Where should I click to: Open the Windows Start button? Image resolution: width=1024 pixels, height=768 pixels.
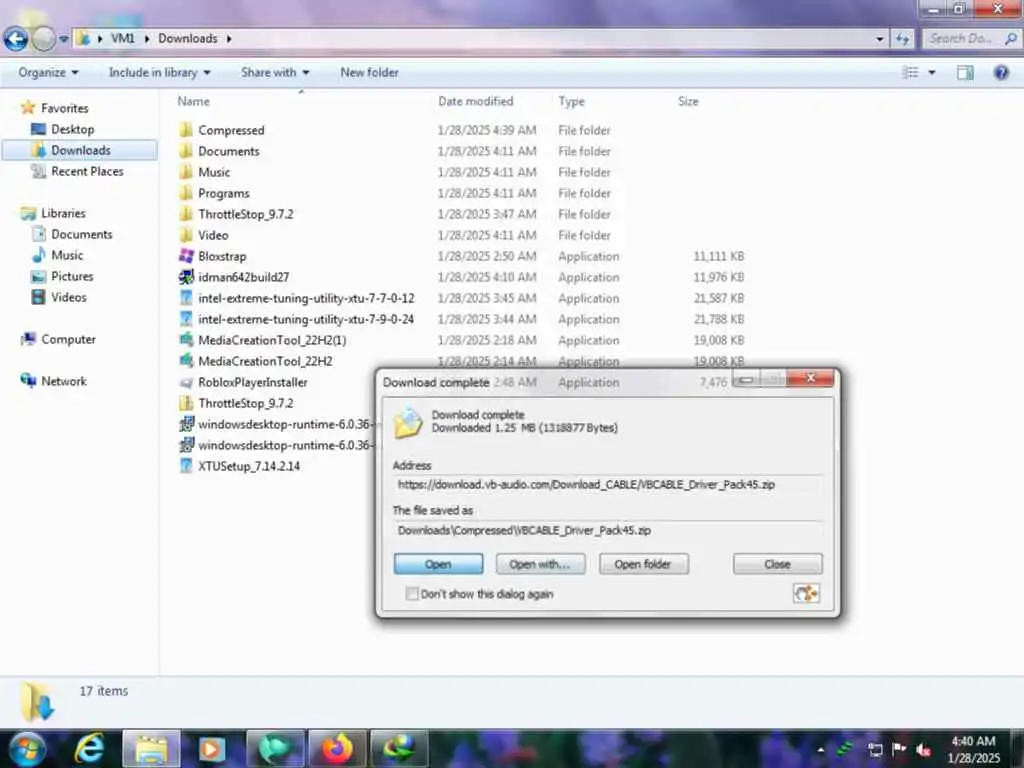click(x=26, y=748)
